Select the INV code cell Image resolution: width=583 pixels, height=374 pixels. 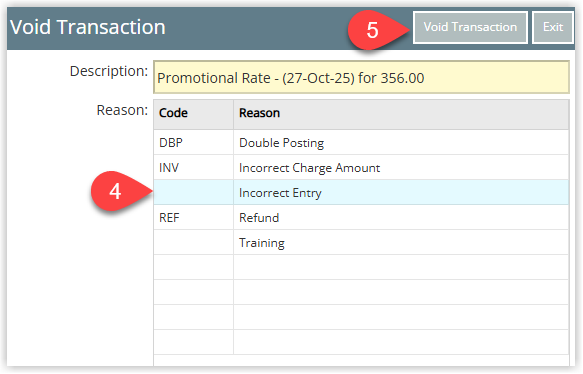(x=193, y=167)
